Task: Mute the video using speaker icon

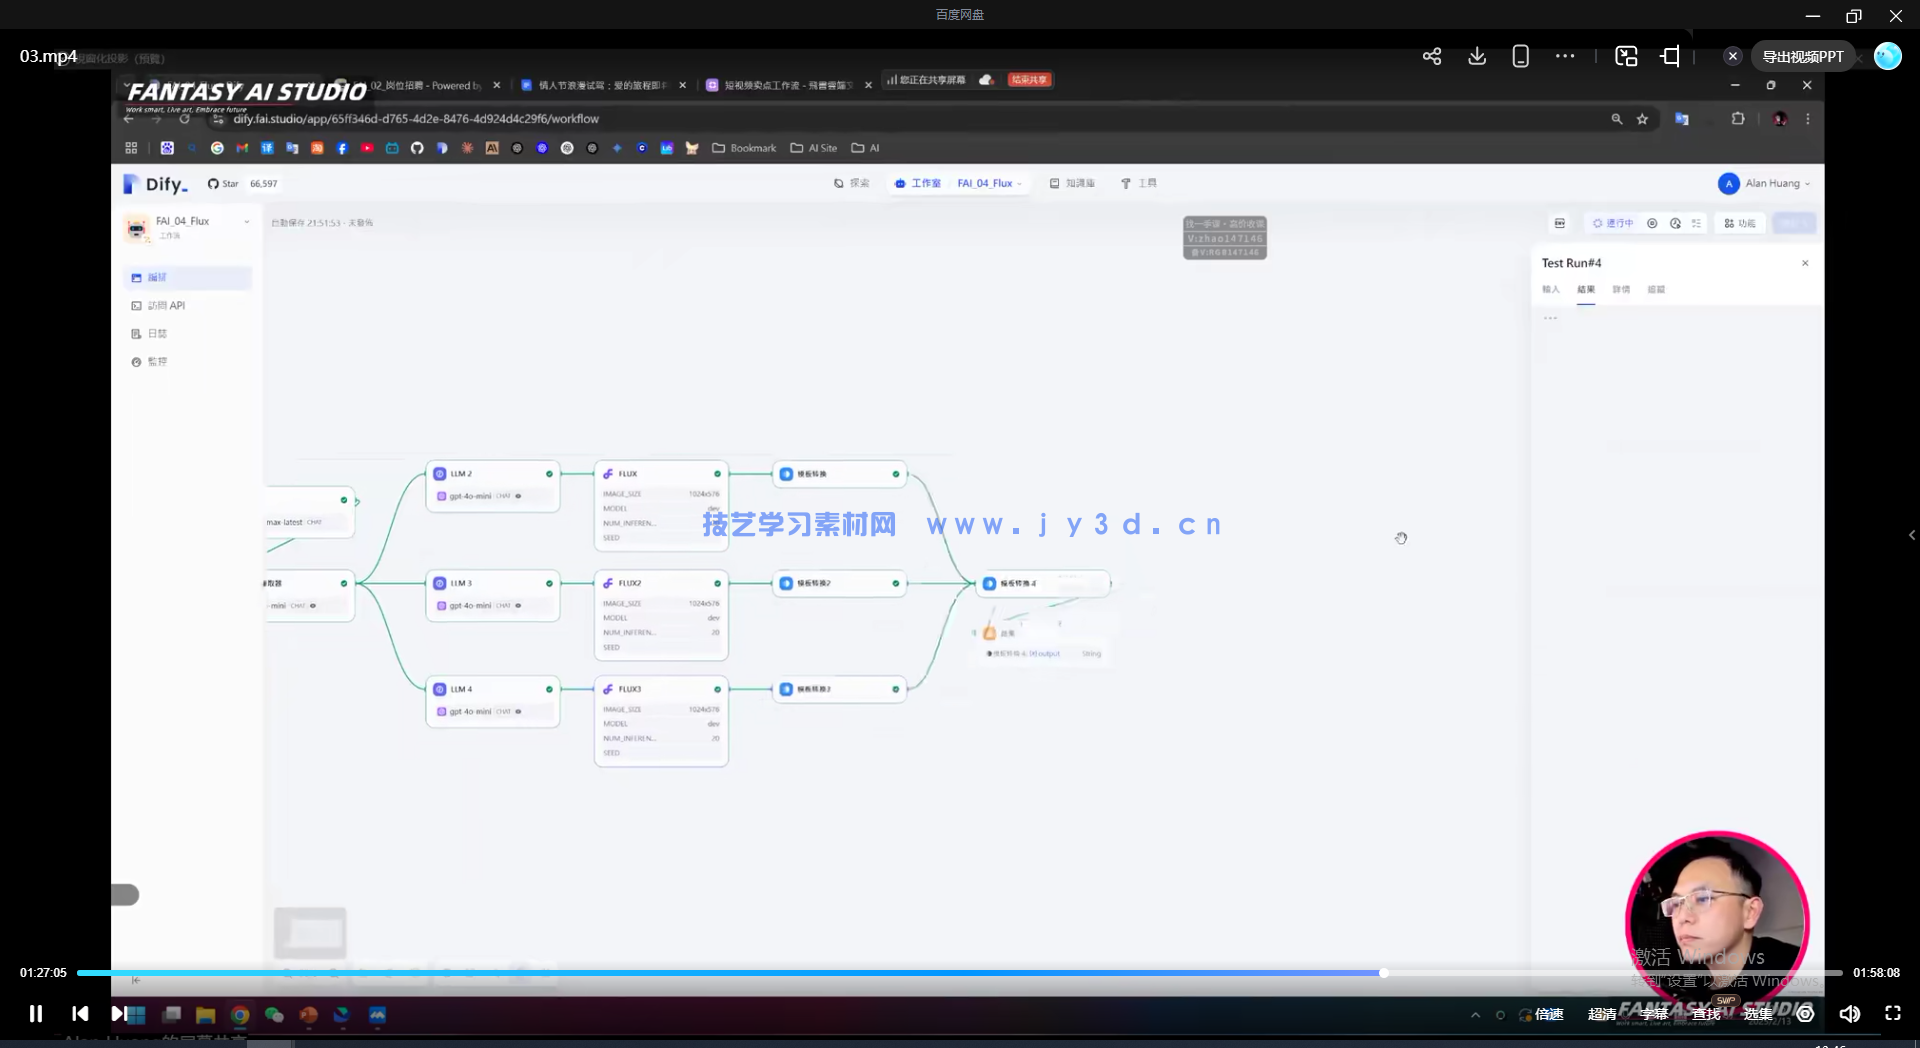Action: click(1849, 1014)
